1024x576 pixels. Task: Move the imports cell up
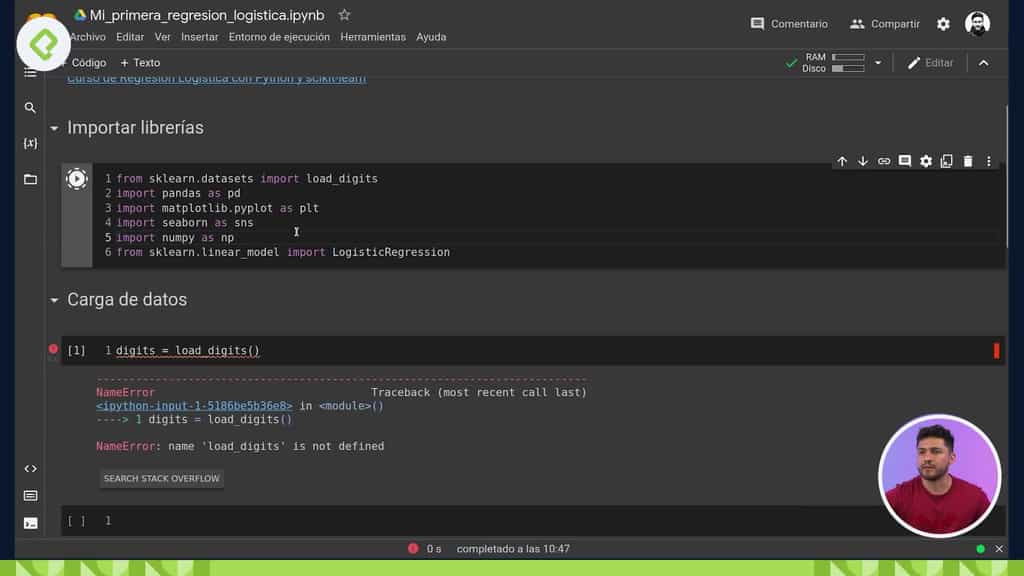point(842,161)
